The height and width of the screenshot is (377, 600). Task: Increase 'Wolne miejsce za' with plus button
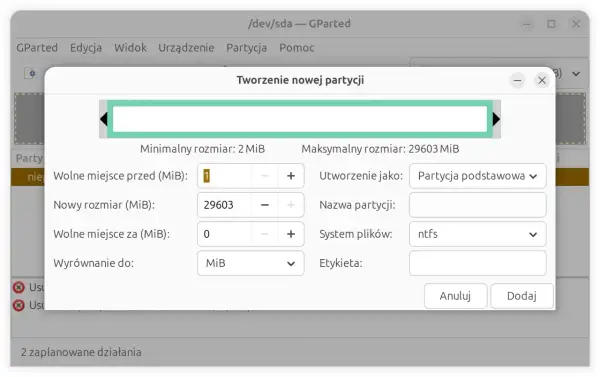click(x=291, y=234)
